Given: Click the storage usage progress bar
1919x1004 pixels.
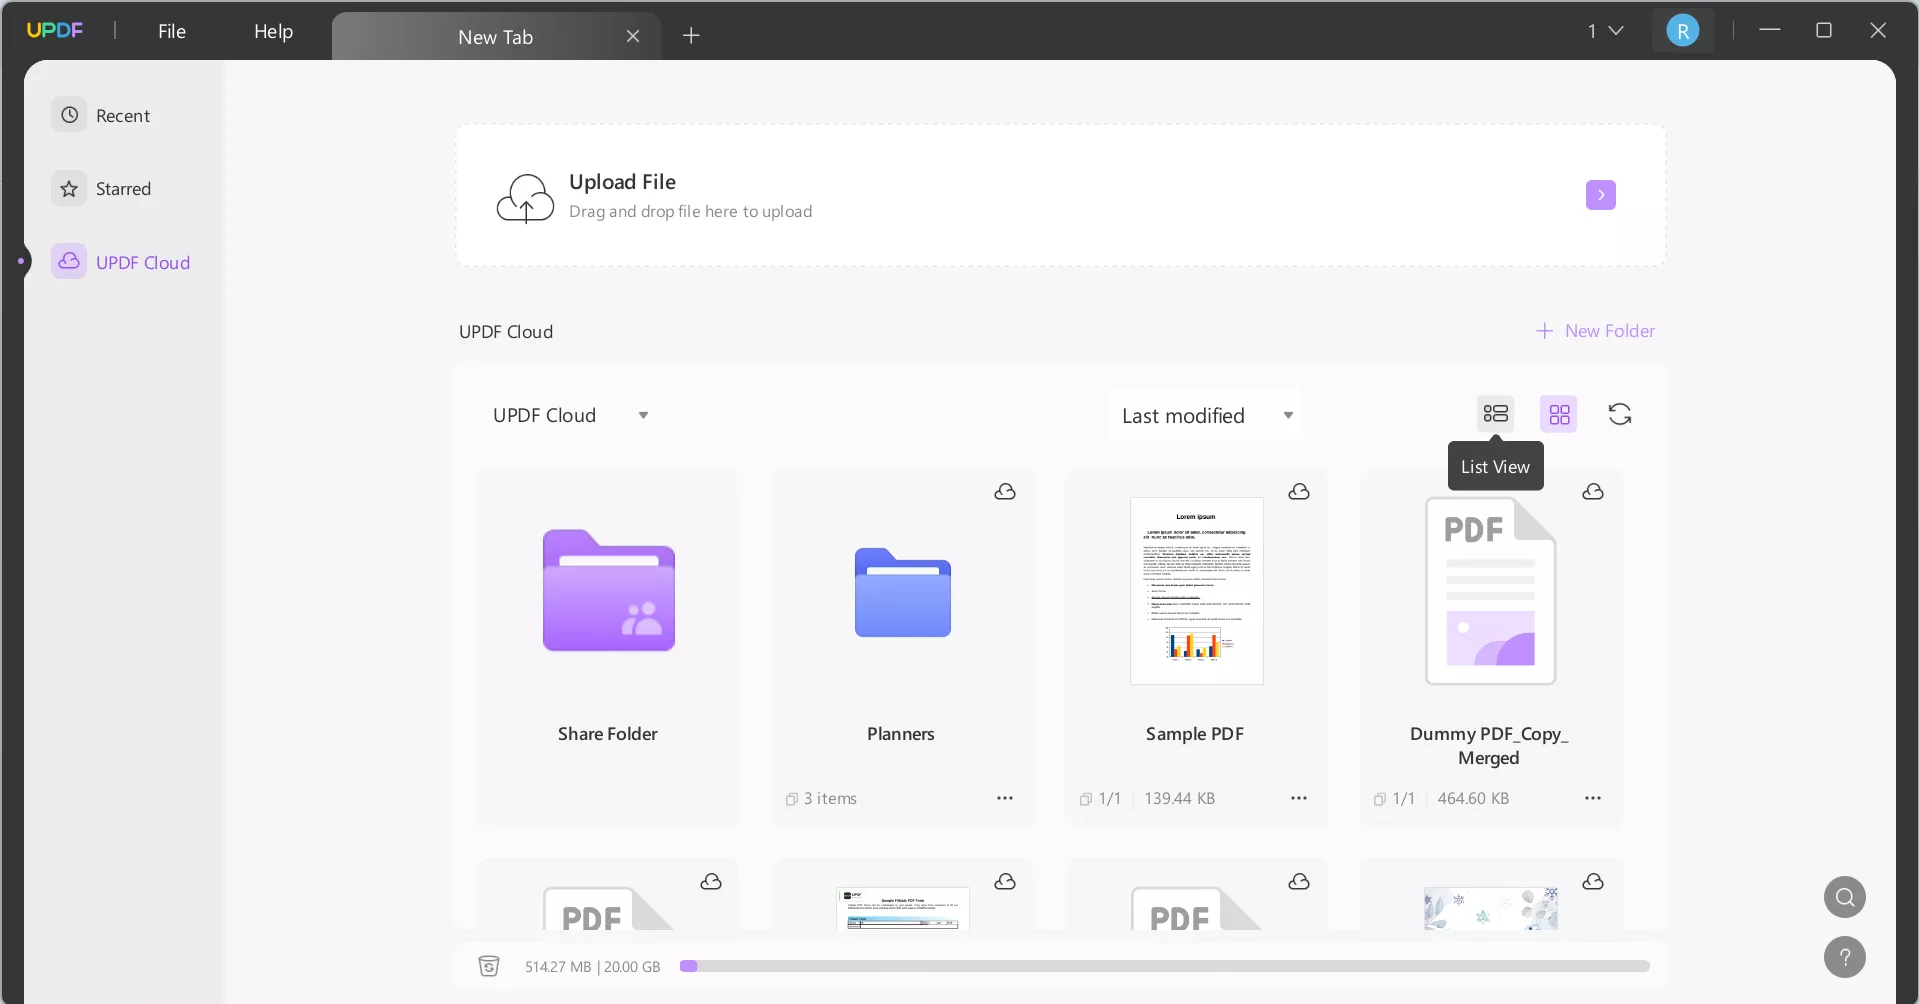Looking at the screenshot, I should (x=1164, y=966).
